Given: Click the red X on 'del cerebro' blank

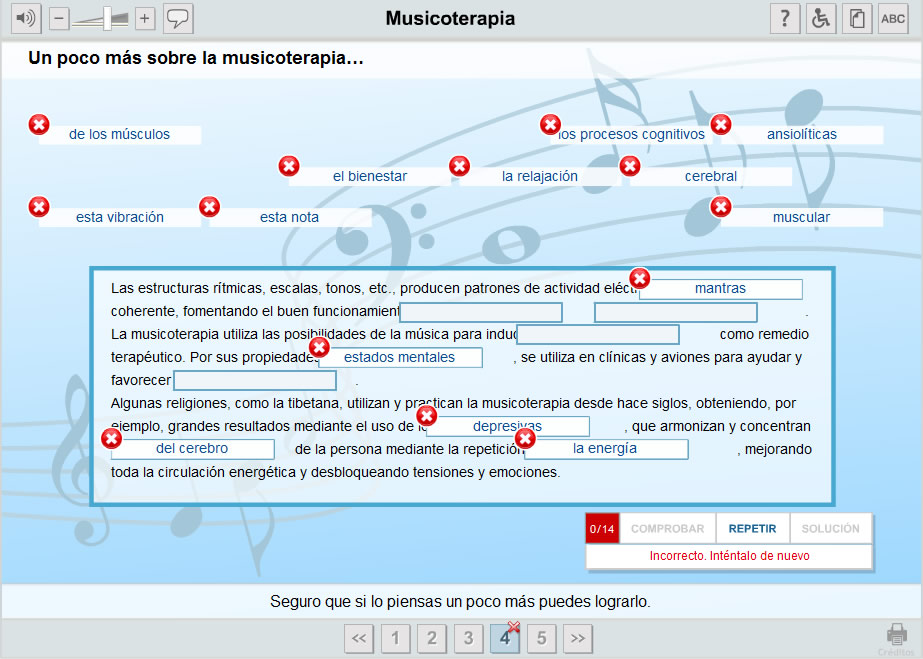Looking at the screenshot, I should pyautogui.click(x=111, y=438).
